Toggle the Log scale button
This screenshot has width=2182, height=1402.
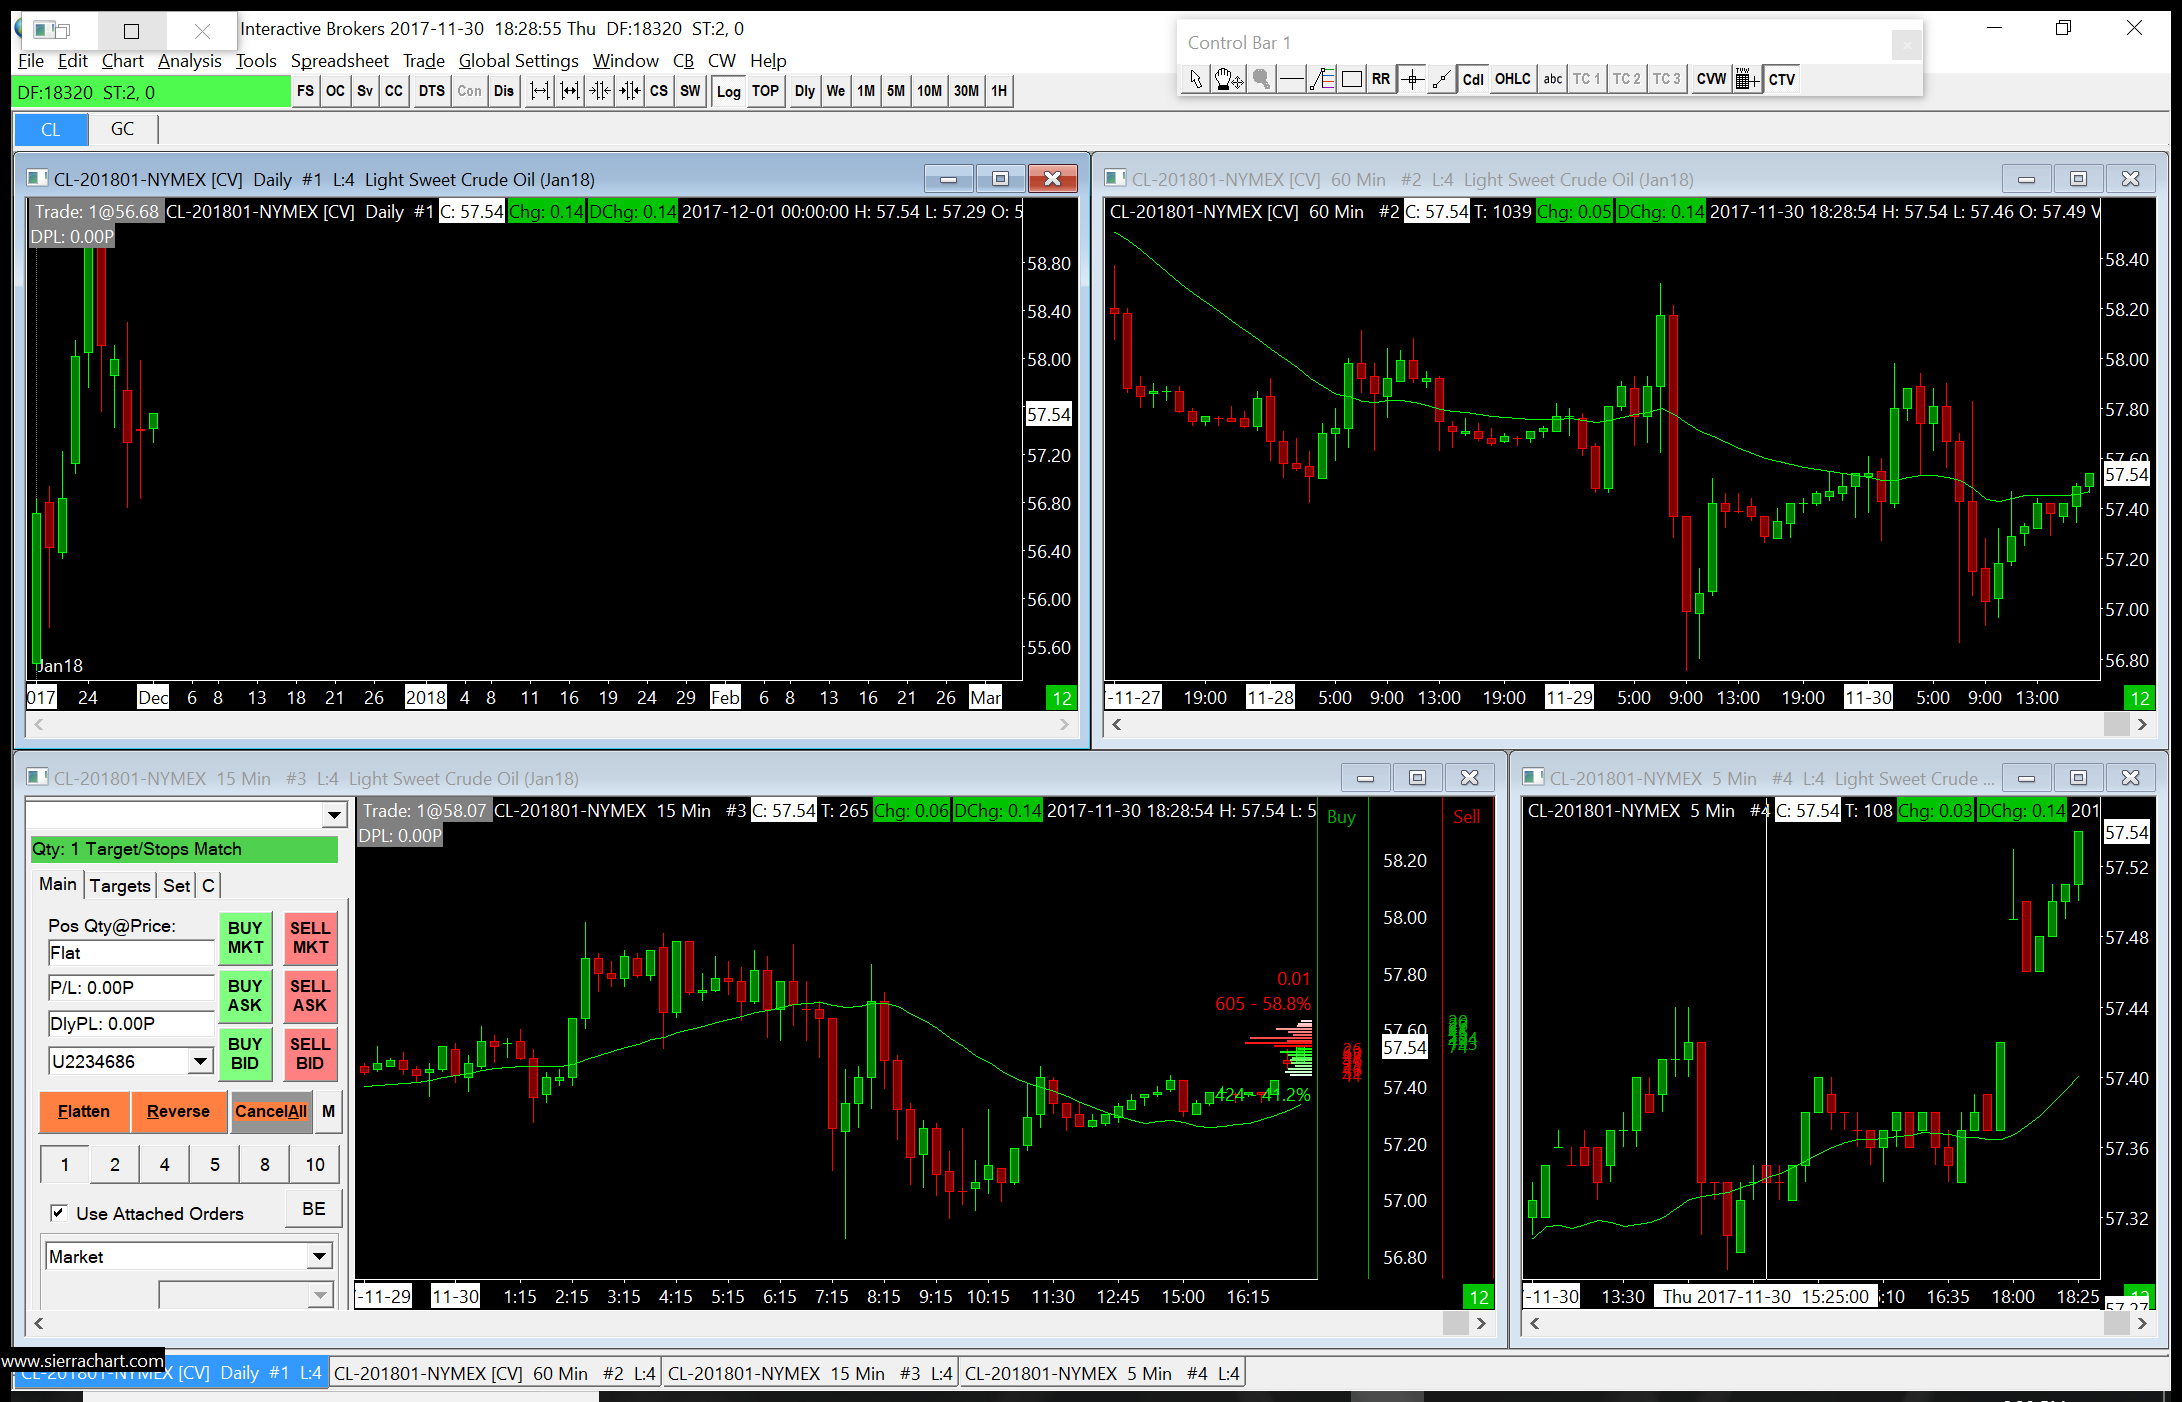click(x=729, y=91)
